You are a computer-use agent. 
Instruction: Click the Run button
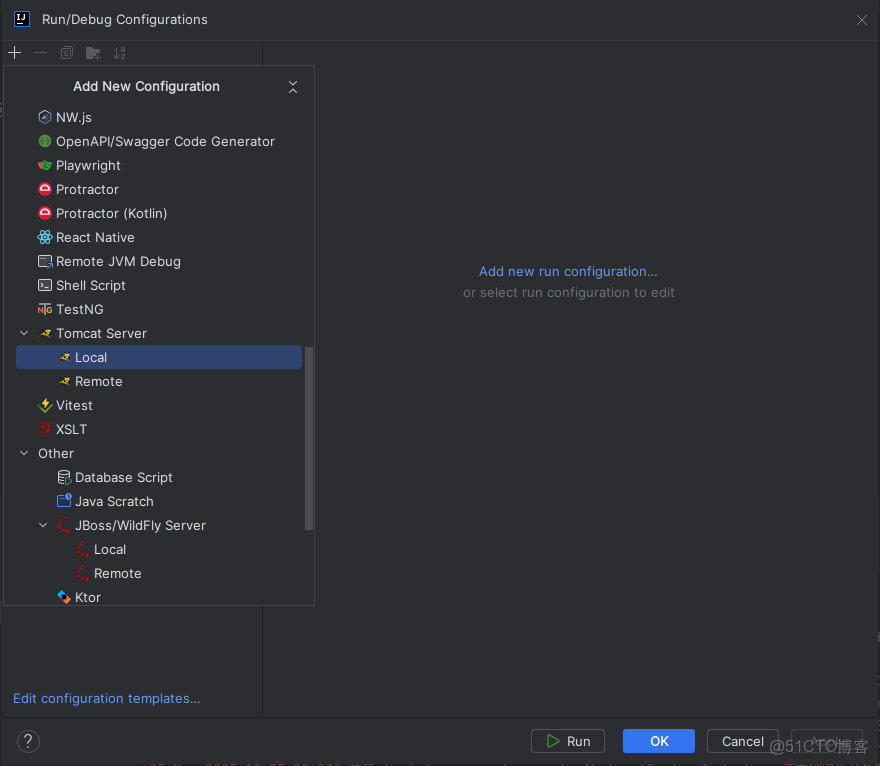(568, 741)
